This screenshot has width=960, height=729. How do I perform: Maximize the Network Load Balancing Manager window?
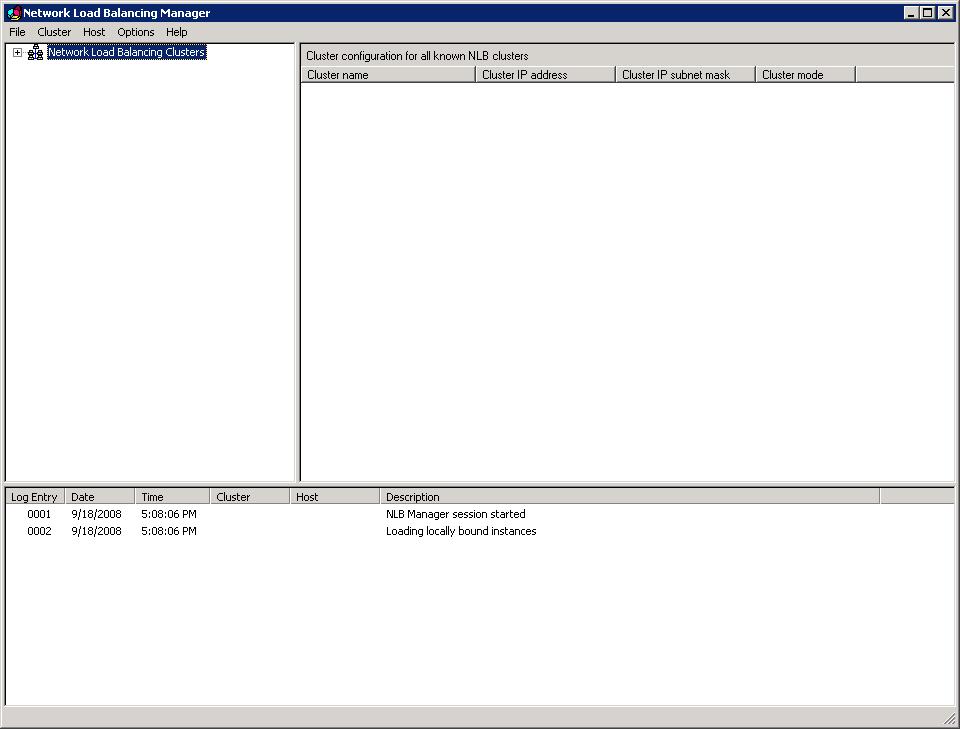click(928, 13)
